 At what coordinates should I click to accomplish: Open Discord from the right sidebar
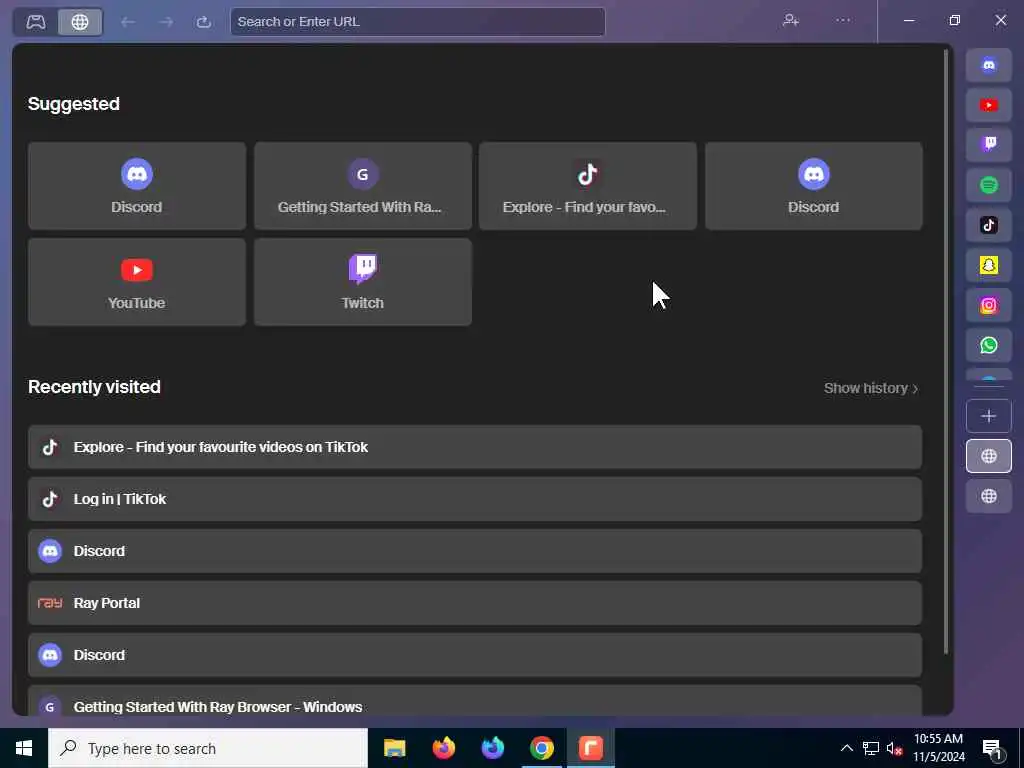(x=989, y=65)
